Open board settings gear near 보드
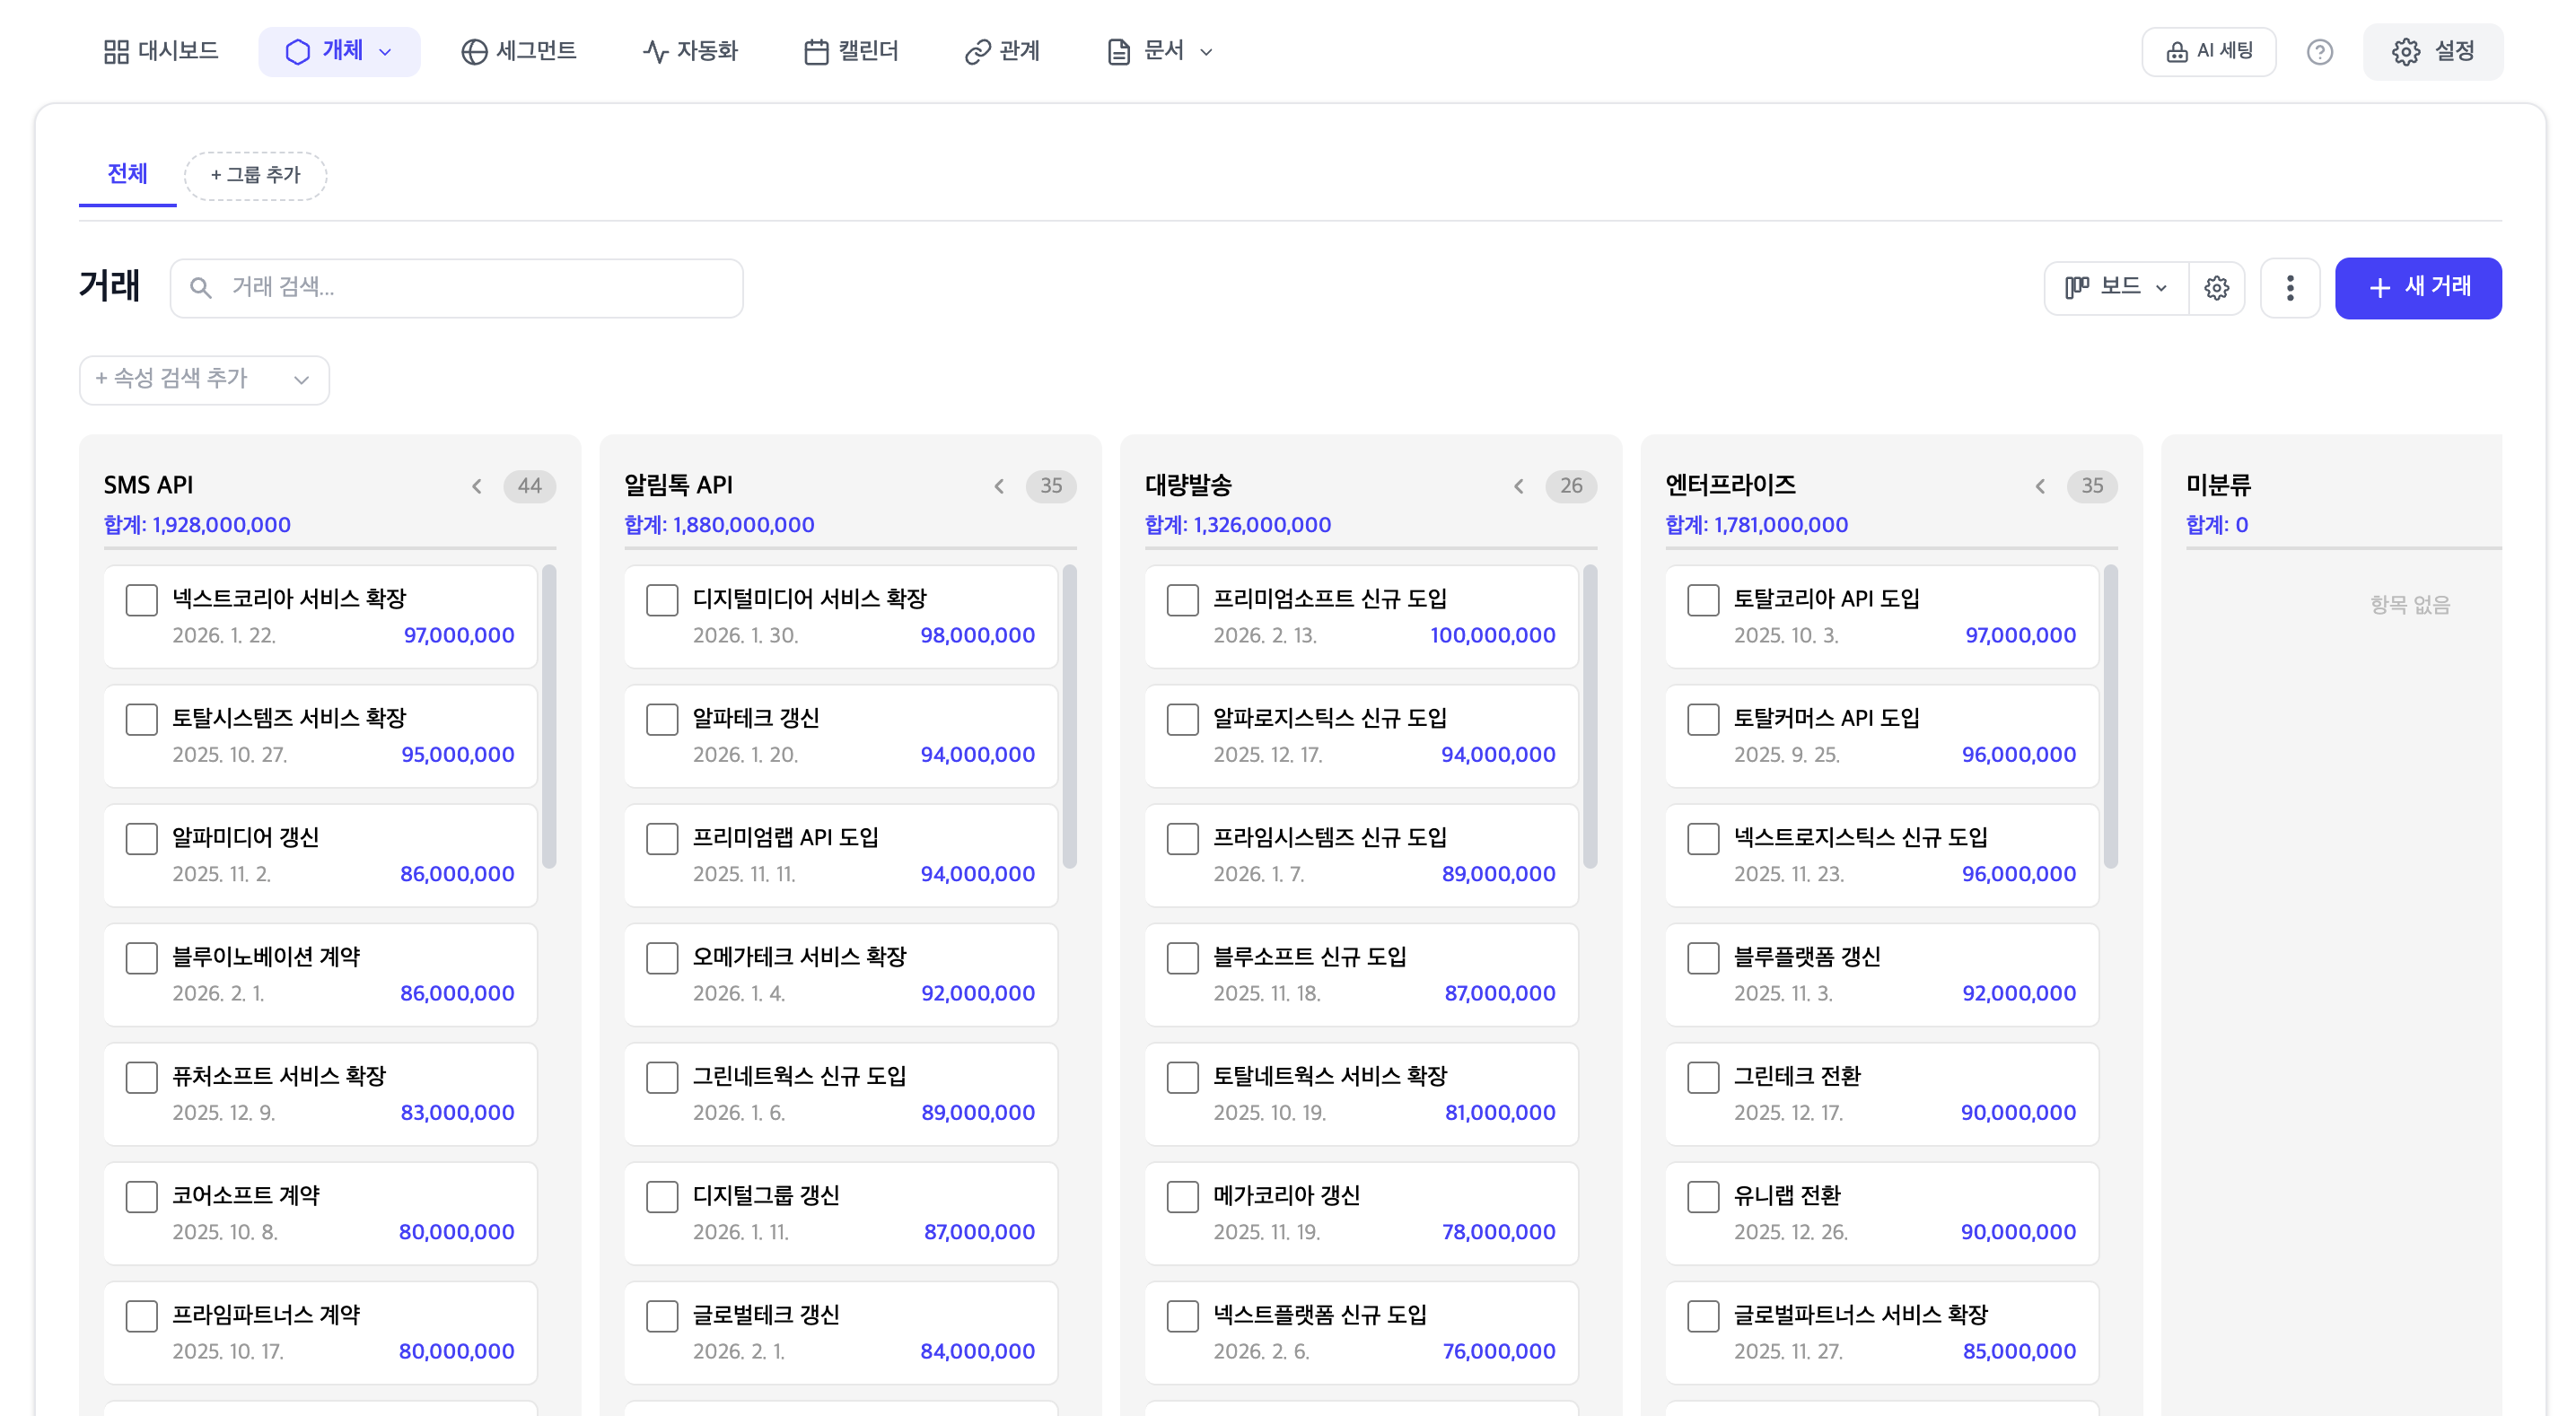The height and width of the screenshot is (1416, 2576). (x=2217, y=288)
